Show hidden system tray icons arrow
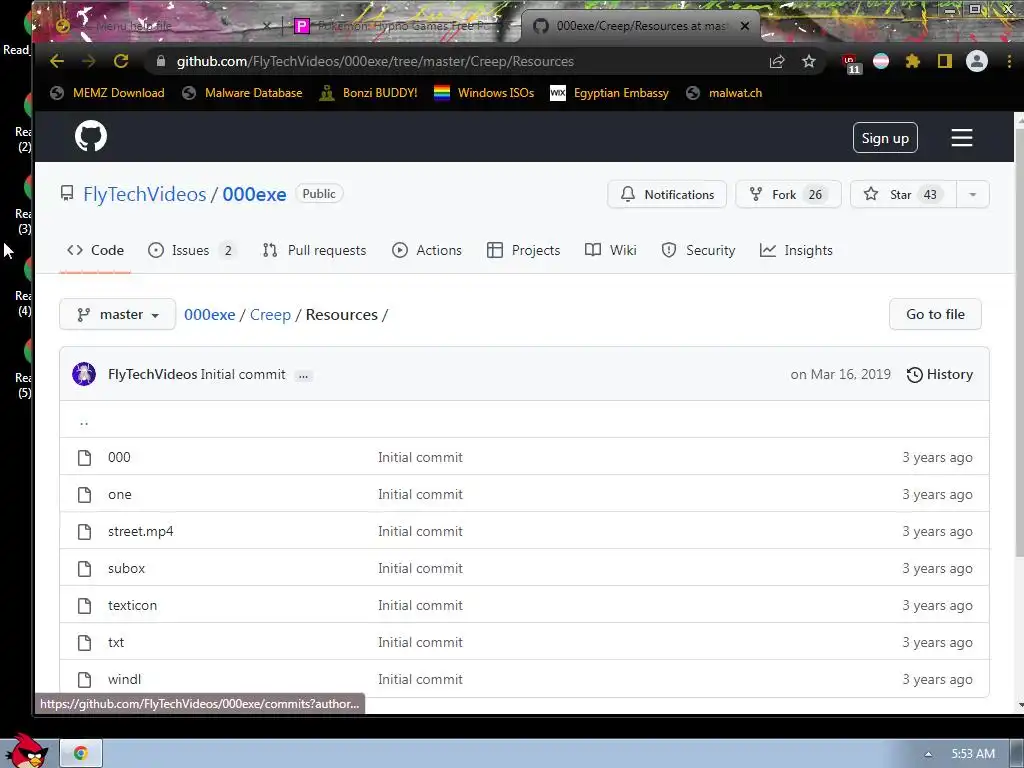1024x768 pixels. [x=928, y=754]
